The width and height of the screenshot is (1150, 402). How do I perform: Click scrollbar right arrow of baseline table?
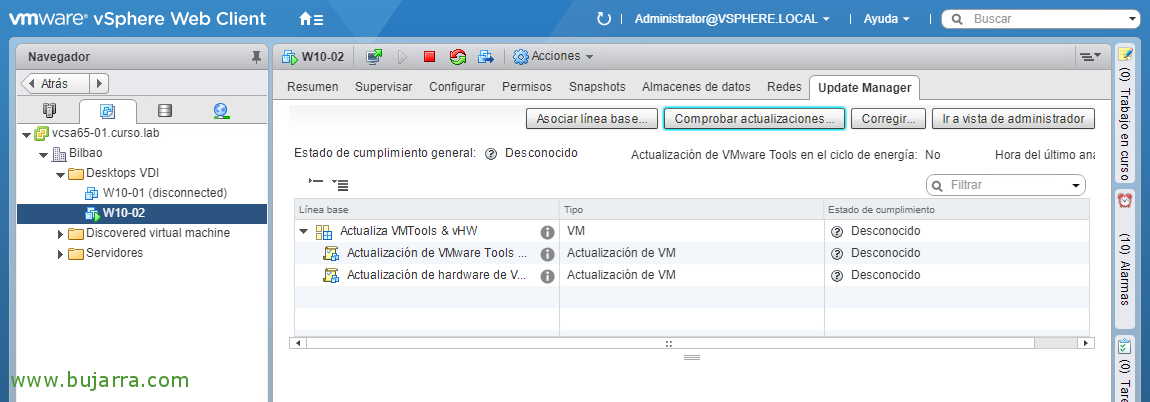(1086, 343)
